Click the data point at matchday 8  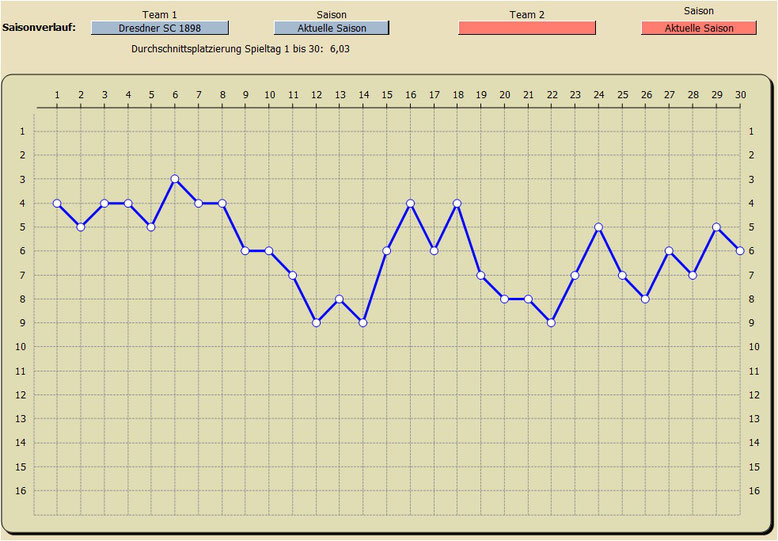click(x=222, y=203)
